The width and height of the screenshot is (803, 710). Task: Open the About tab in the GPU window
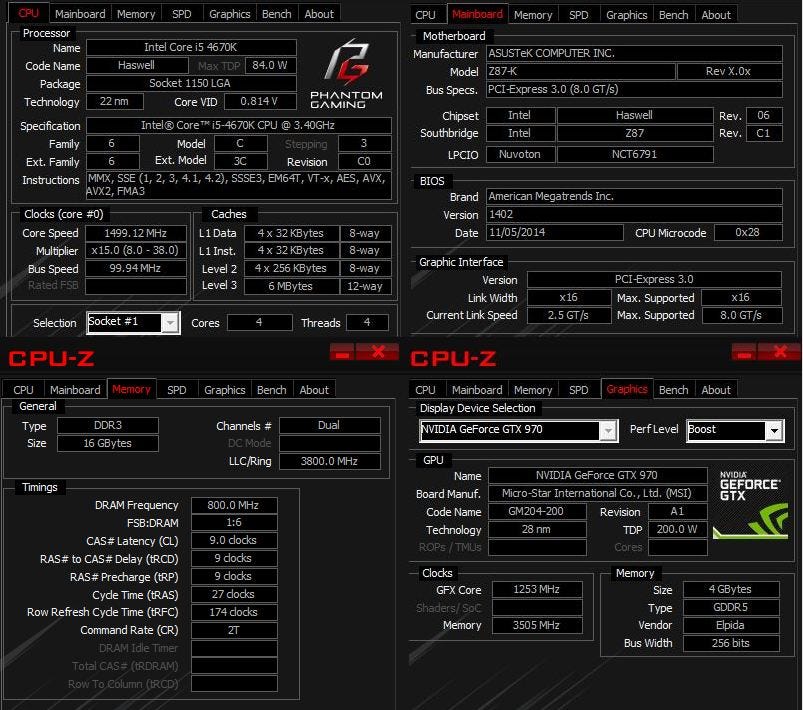[716, 390]
